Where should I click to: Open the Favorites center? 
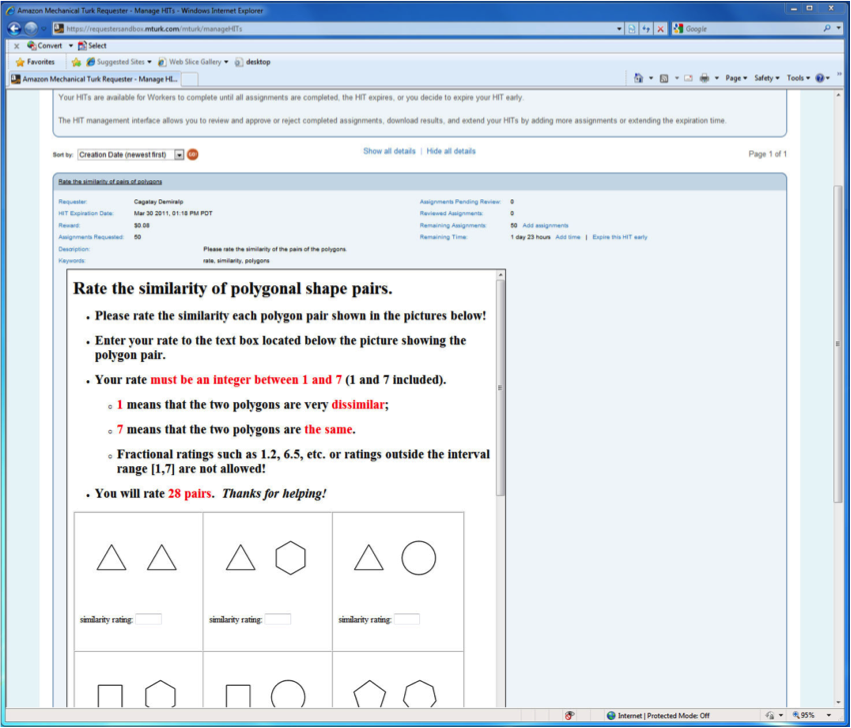35,62
